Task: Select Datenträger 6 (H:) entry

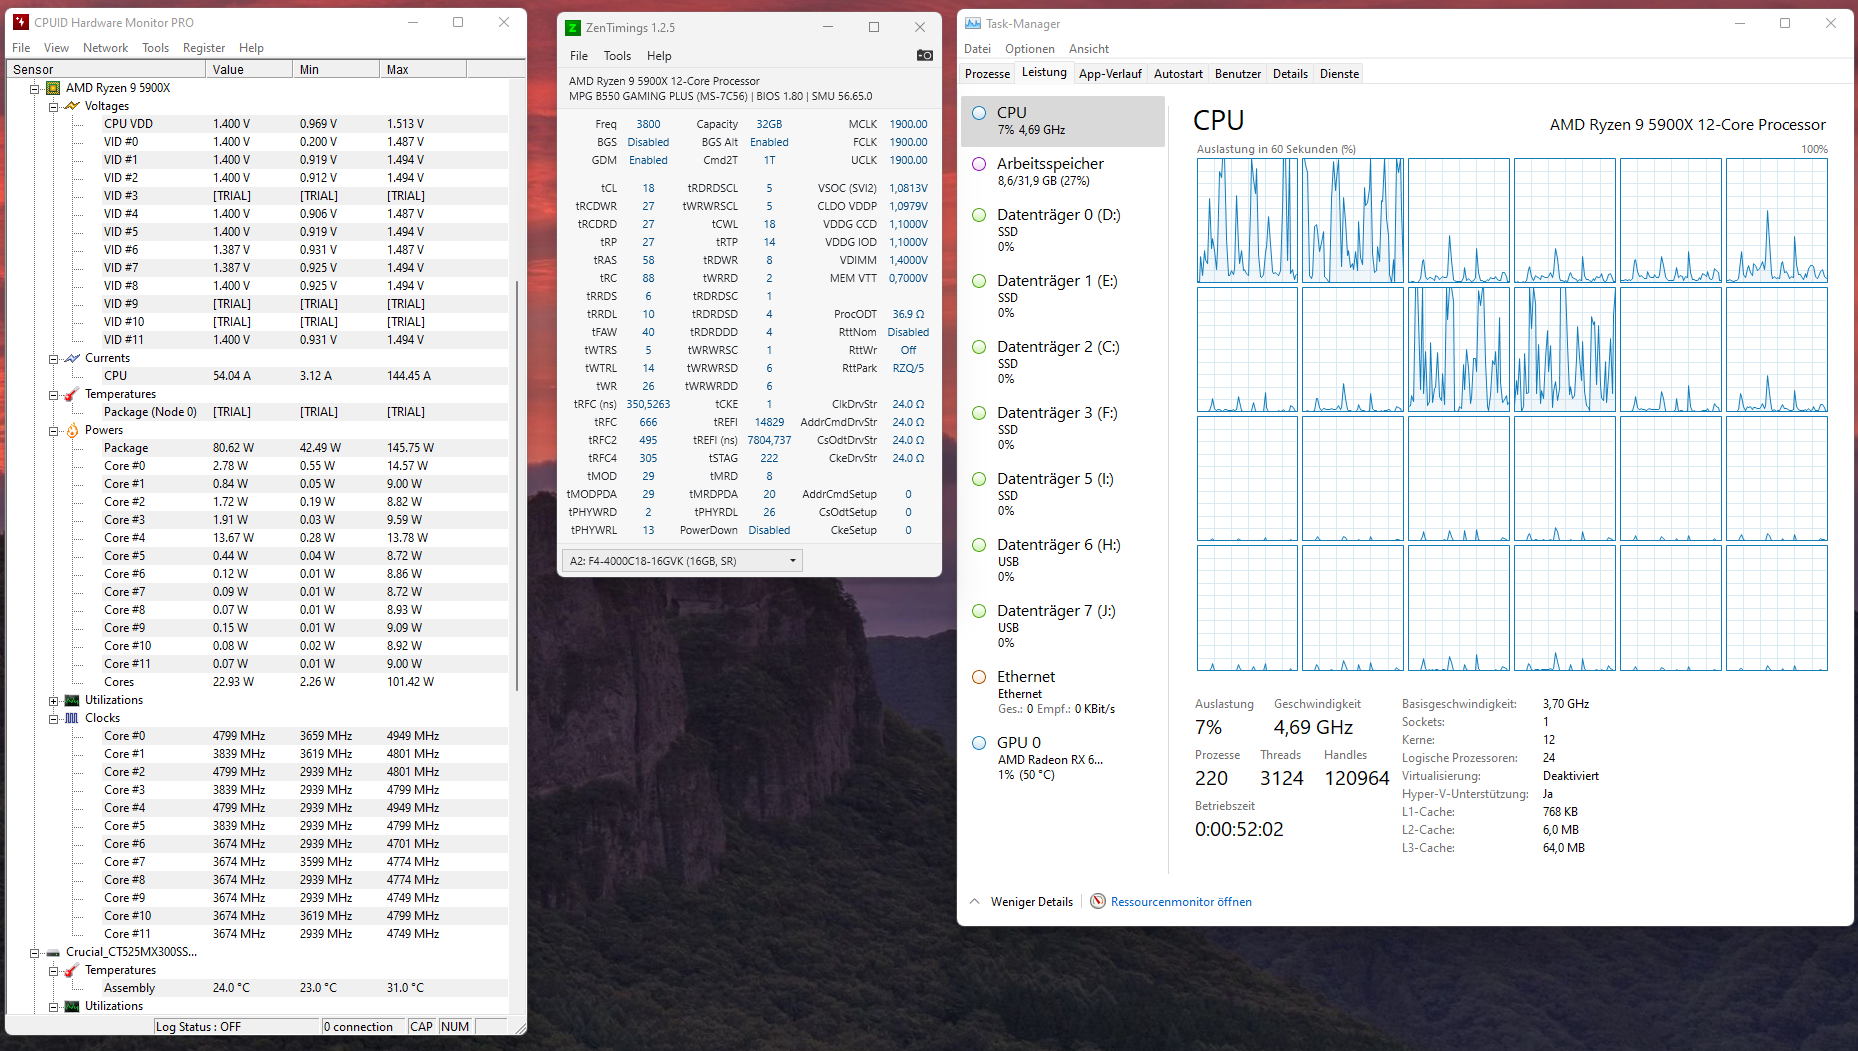Action: pos(1064,560)
